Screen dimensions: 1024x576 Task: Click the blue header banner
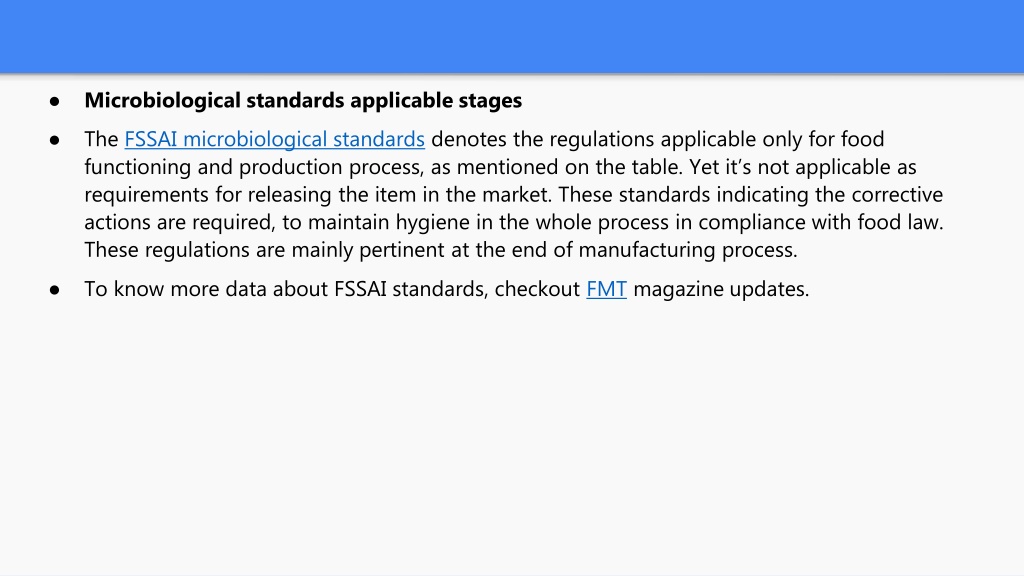coord(512,36)
